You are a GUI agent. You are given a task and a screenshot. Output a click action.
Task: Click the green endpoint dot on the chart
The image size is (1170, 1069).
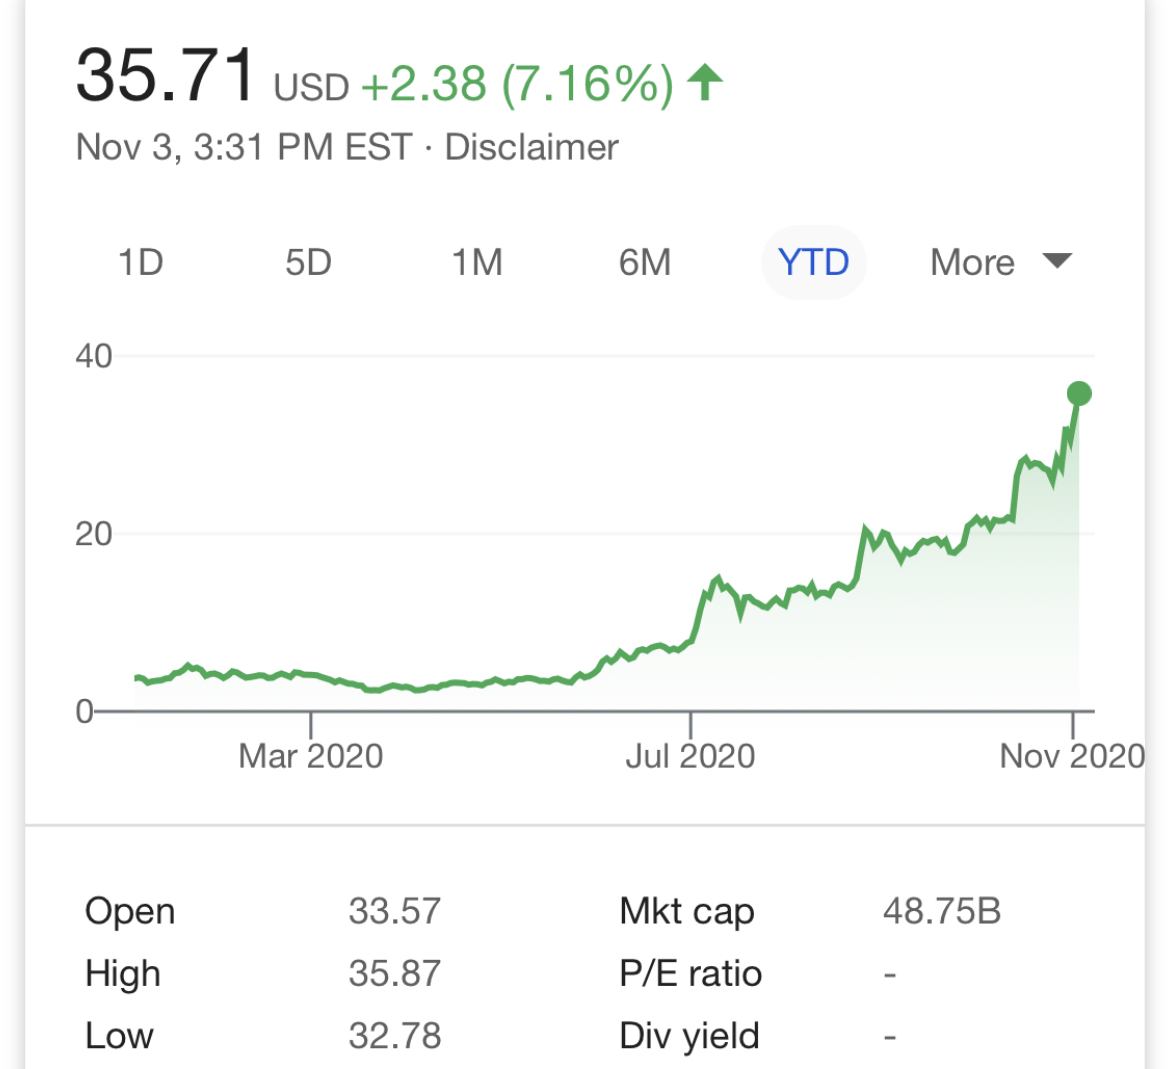pos(1079,394)
